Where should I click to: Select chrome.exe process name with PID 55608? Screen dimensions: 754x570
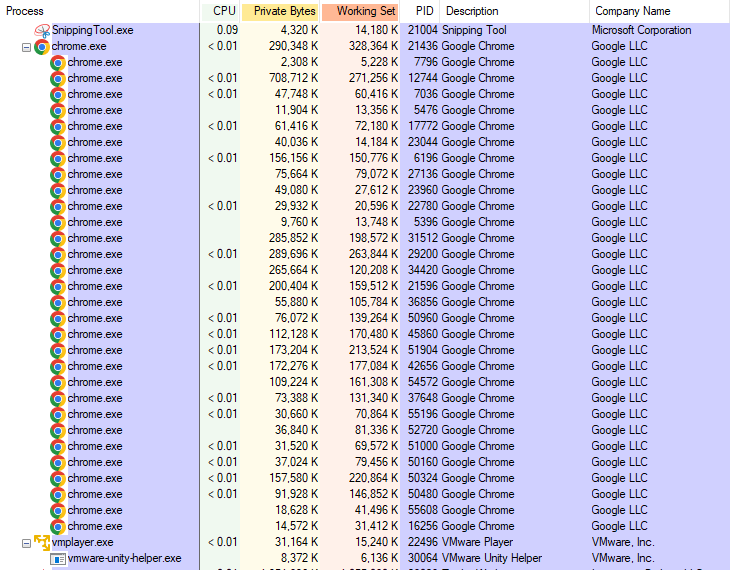[95, 510]
